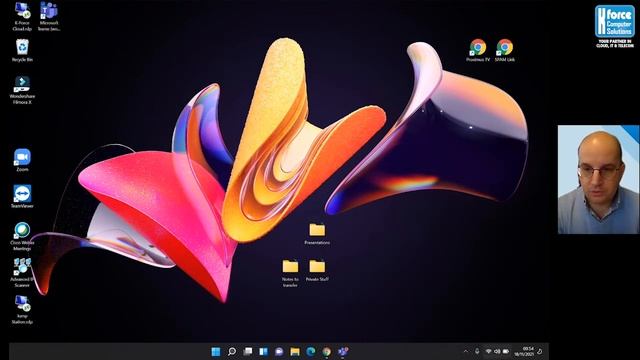Click the battery tray icon
The width and height of the screenshot is (640, 360).
[506, 351]
